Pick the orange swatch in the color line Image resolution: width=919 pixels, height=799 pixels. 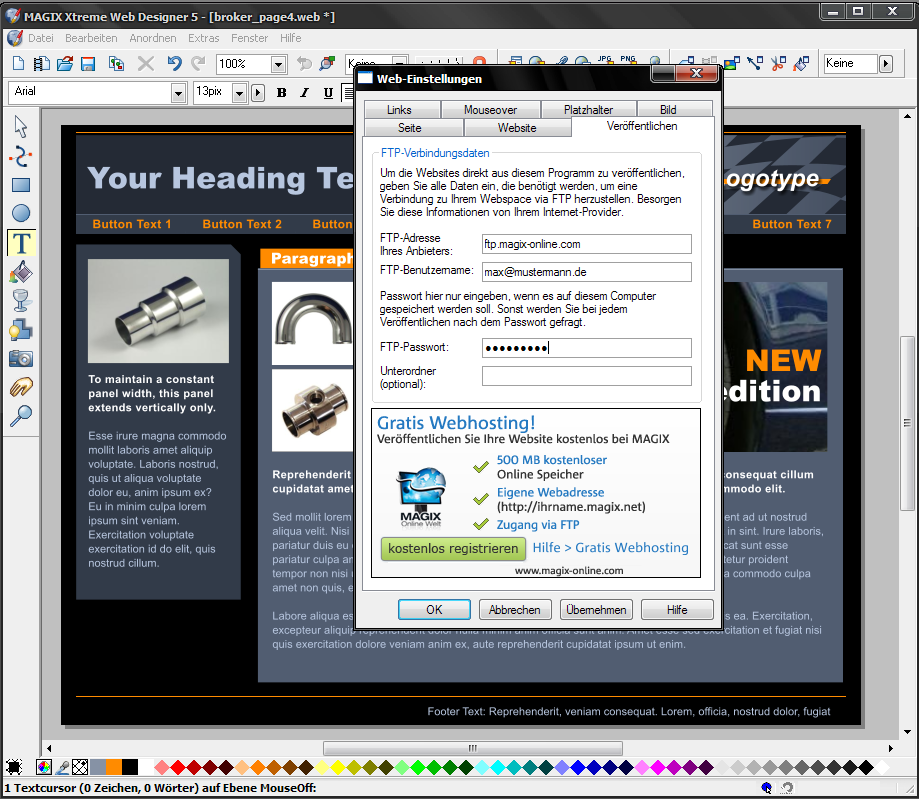(x=114, y=767)
